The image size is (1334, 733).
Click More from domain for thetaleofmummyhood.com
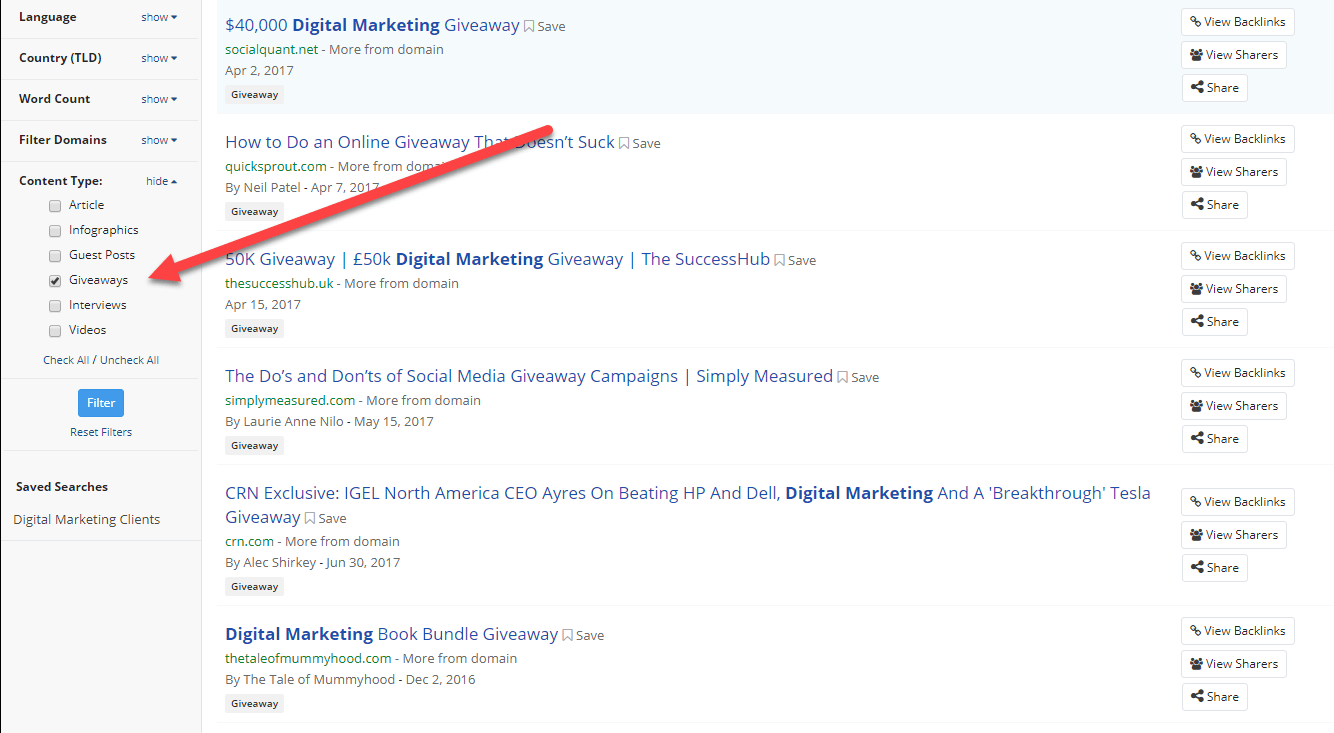click(x=460, y=658)
